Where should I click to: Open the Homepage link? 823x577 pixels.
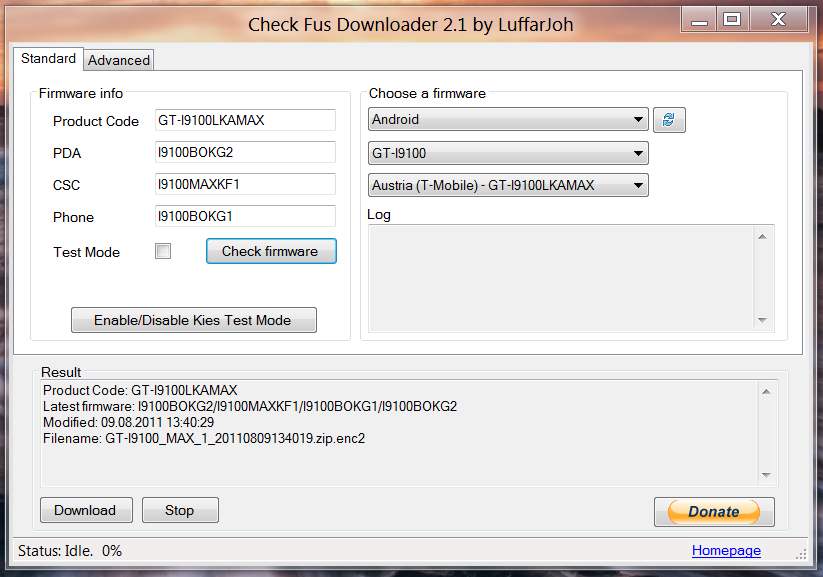click(726, 550)
